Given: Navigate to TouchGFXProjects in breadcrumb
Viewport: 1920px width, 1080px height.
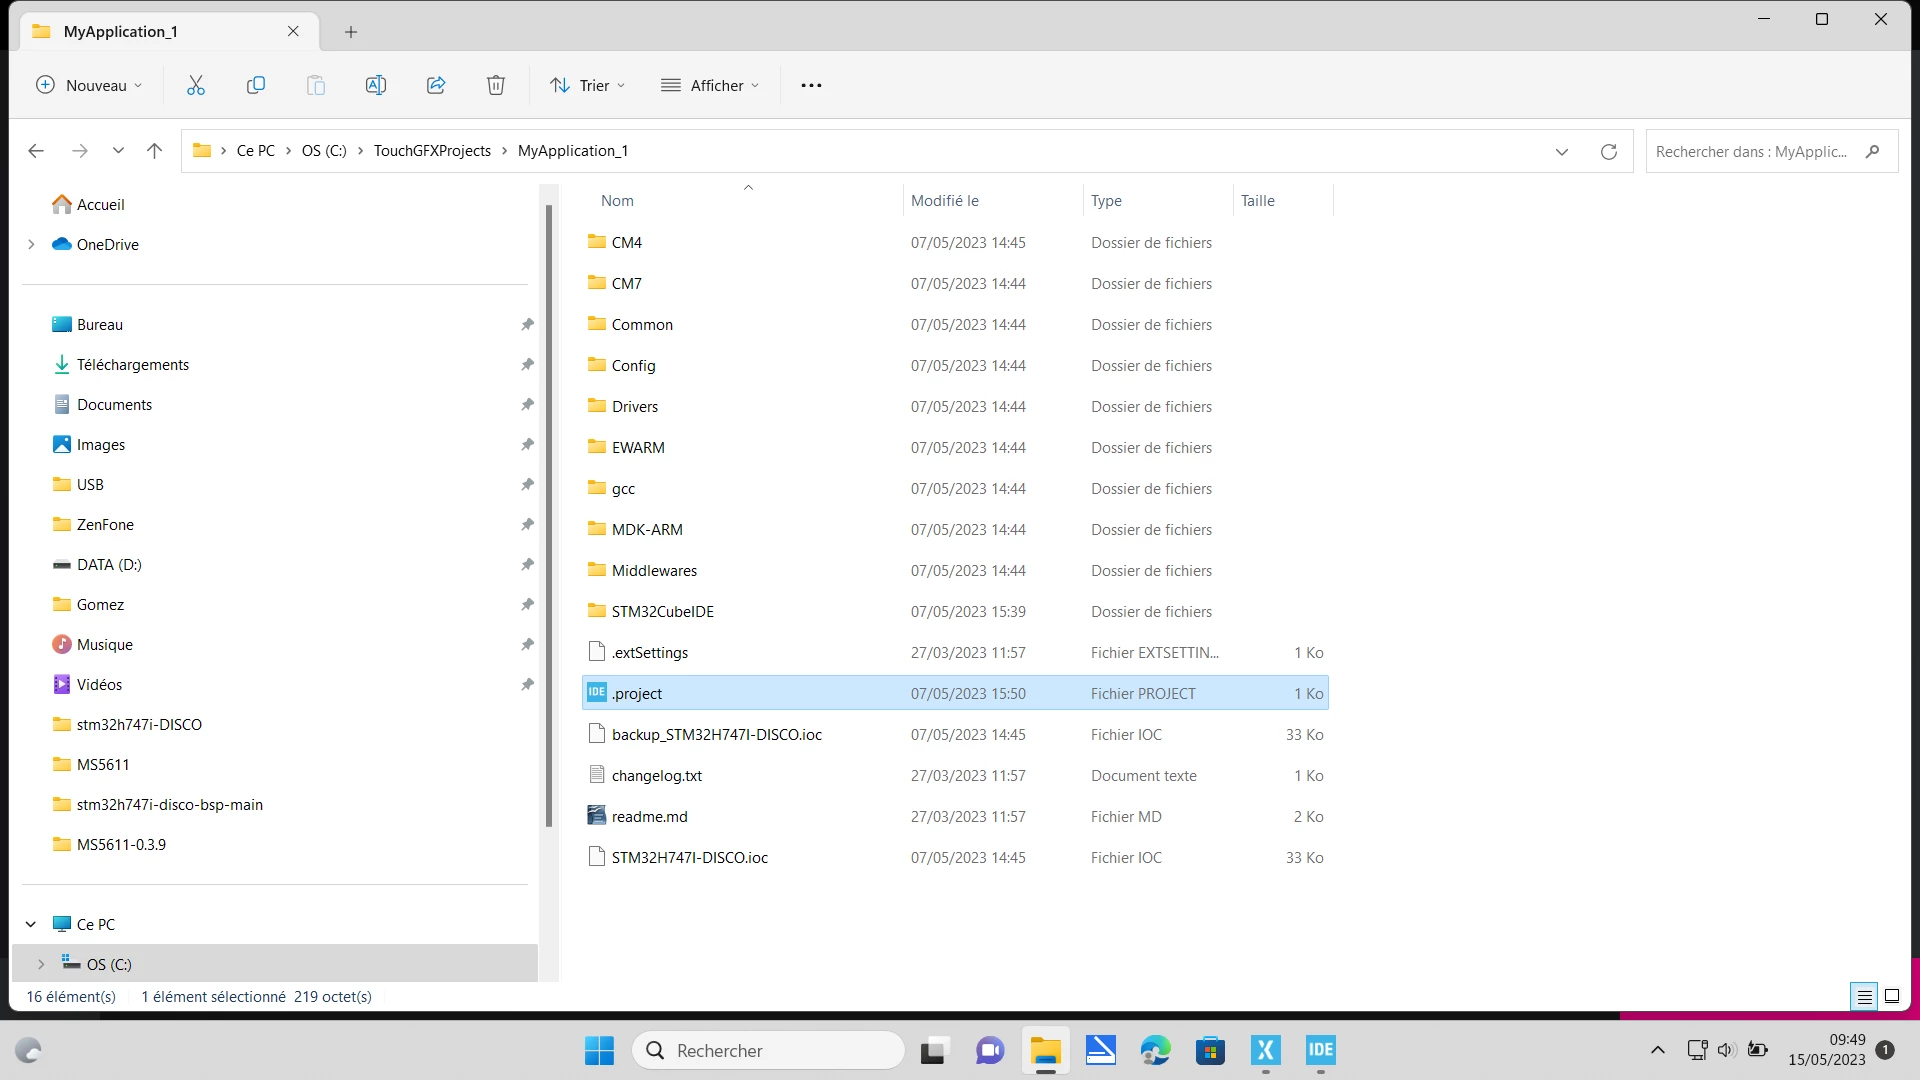Looking at the screenshot, I should (x=432, y=151).
